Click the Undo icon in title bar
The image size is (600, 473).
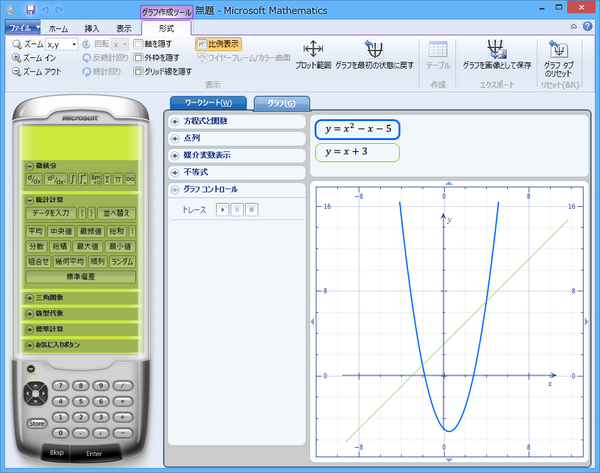(45, 10)
